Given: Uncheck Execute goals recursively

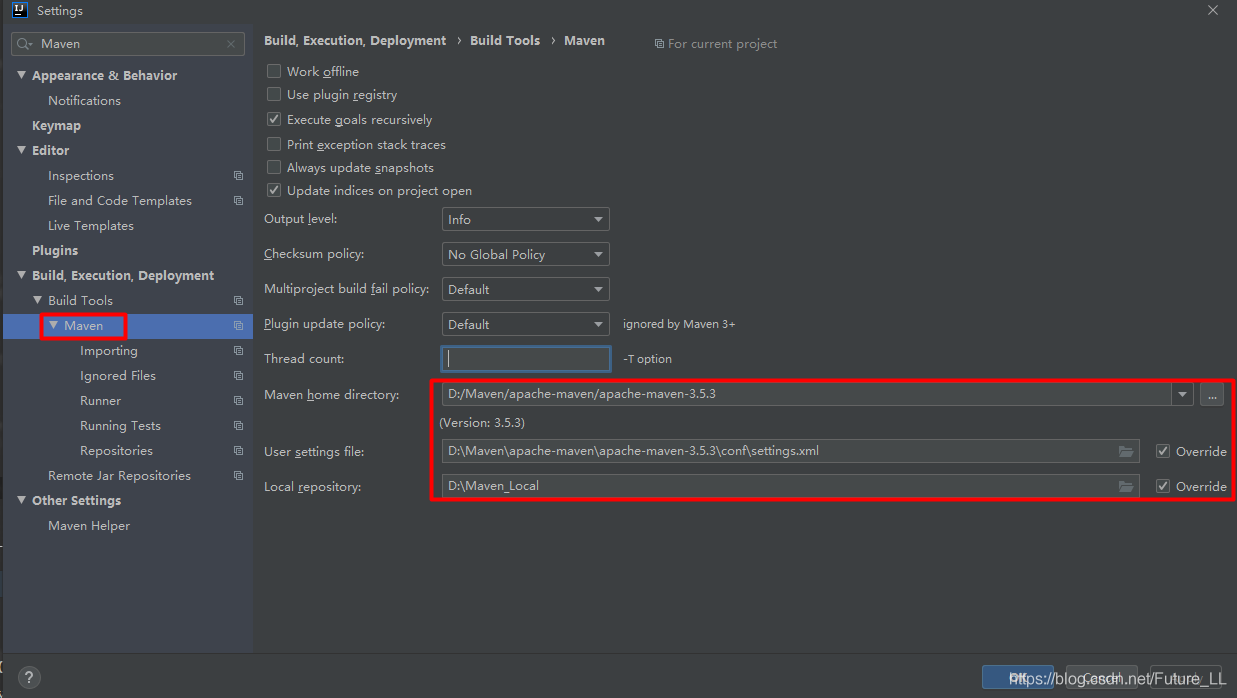Looking at the screenshot, I should (x=274, y=119).
